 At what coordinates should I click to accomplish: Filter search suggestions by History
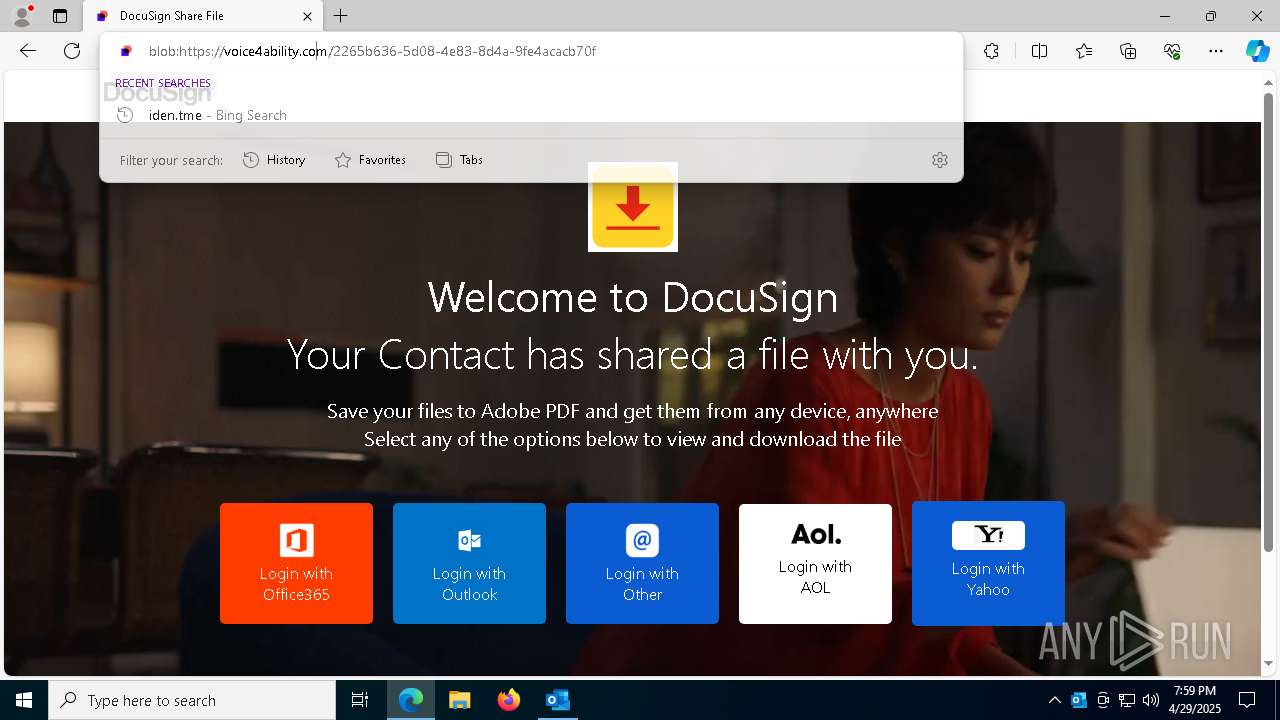click(x=274, y=160)
